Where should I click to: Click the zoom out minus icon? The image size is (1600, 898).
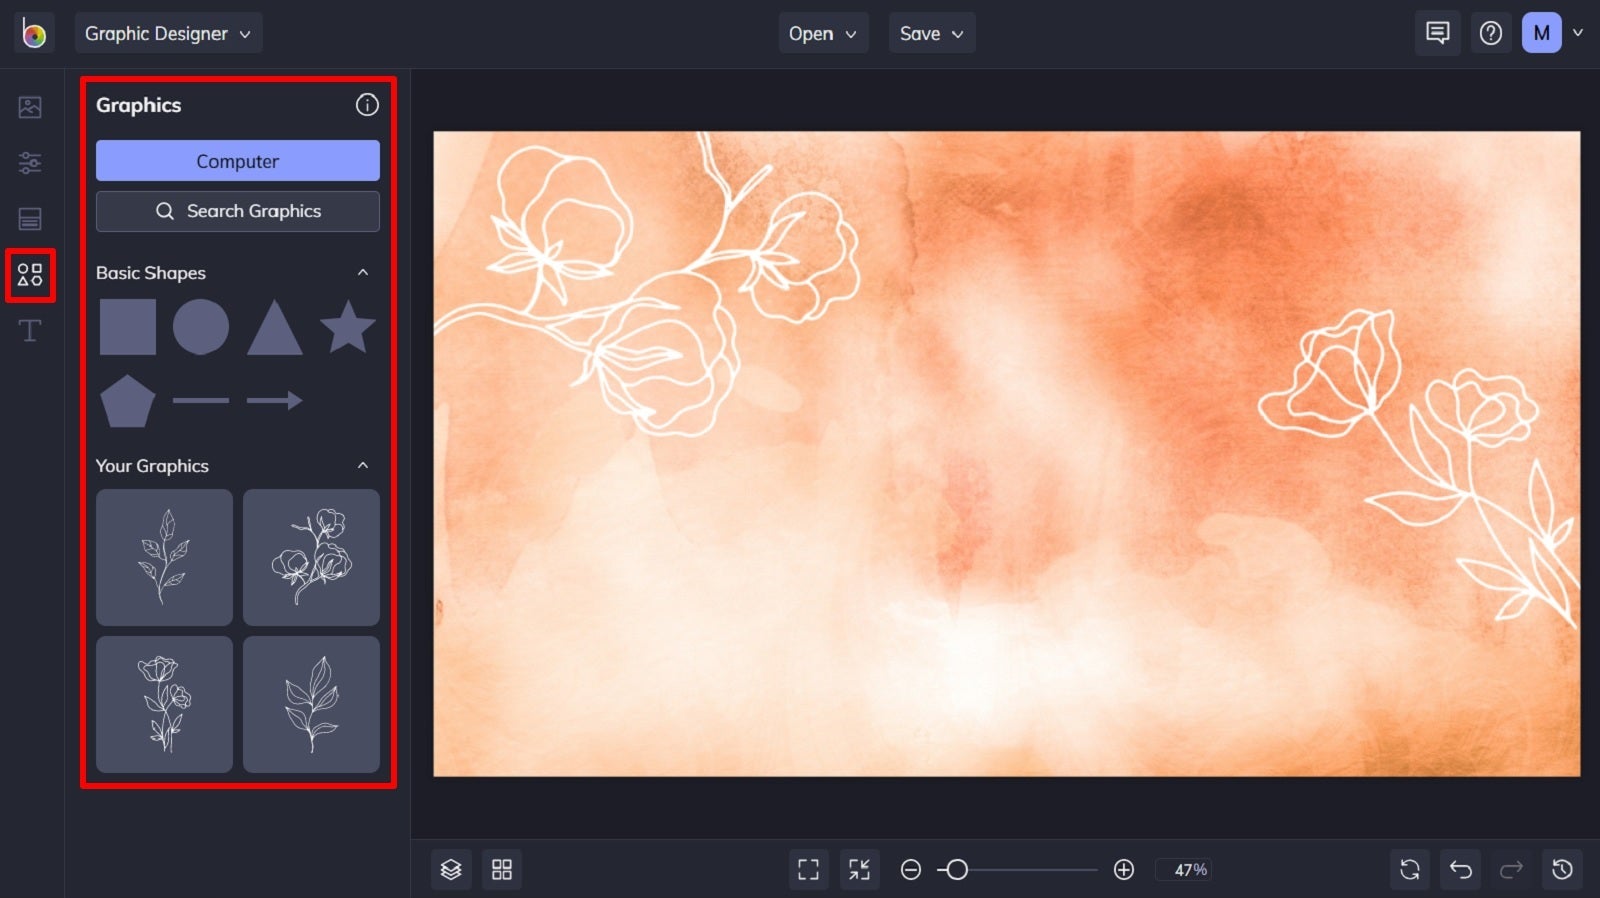(x=910, y=870)
